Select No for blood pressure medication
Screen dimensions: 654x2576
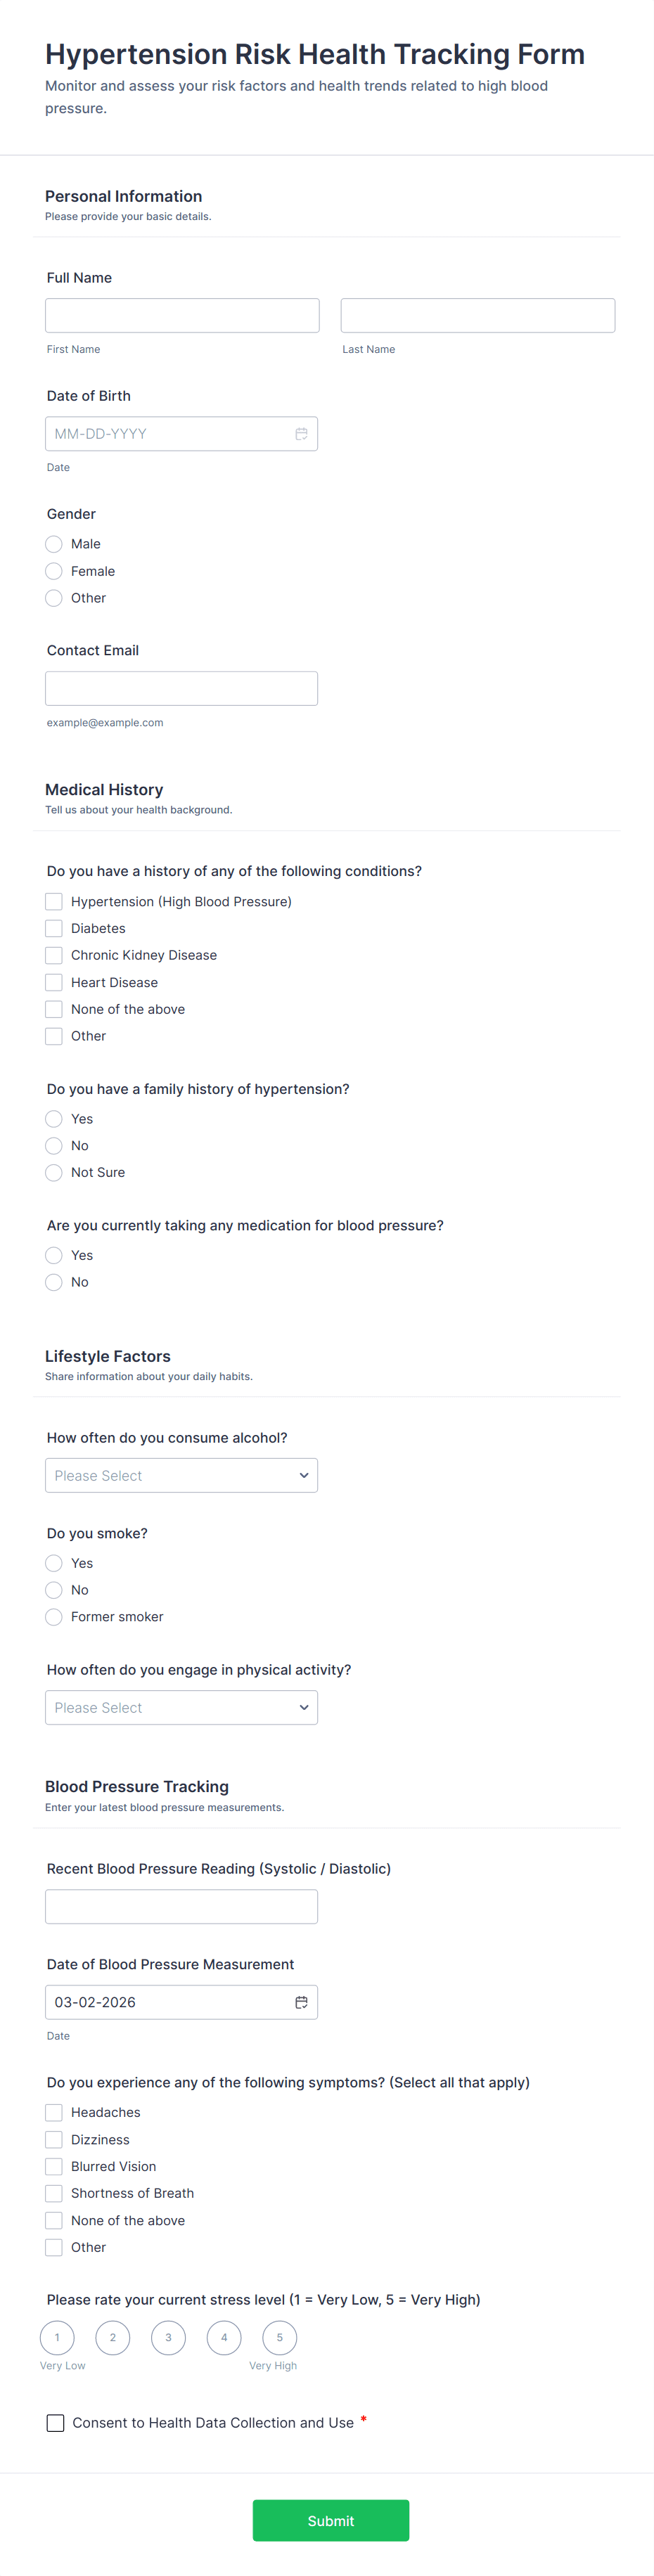(54, 1282)
